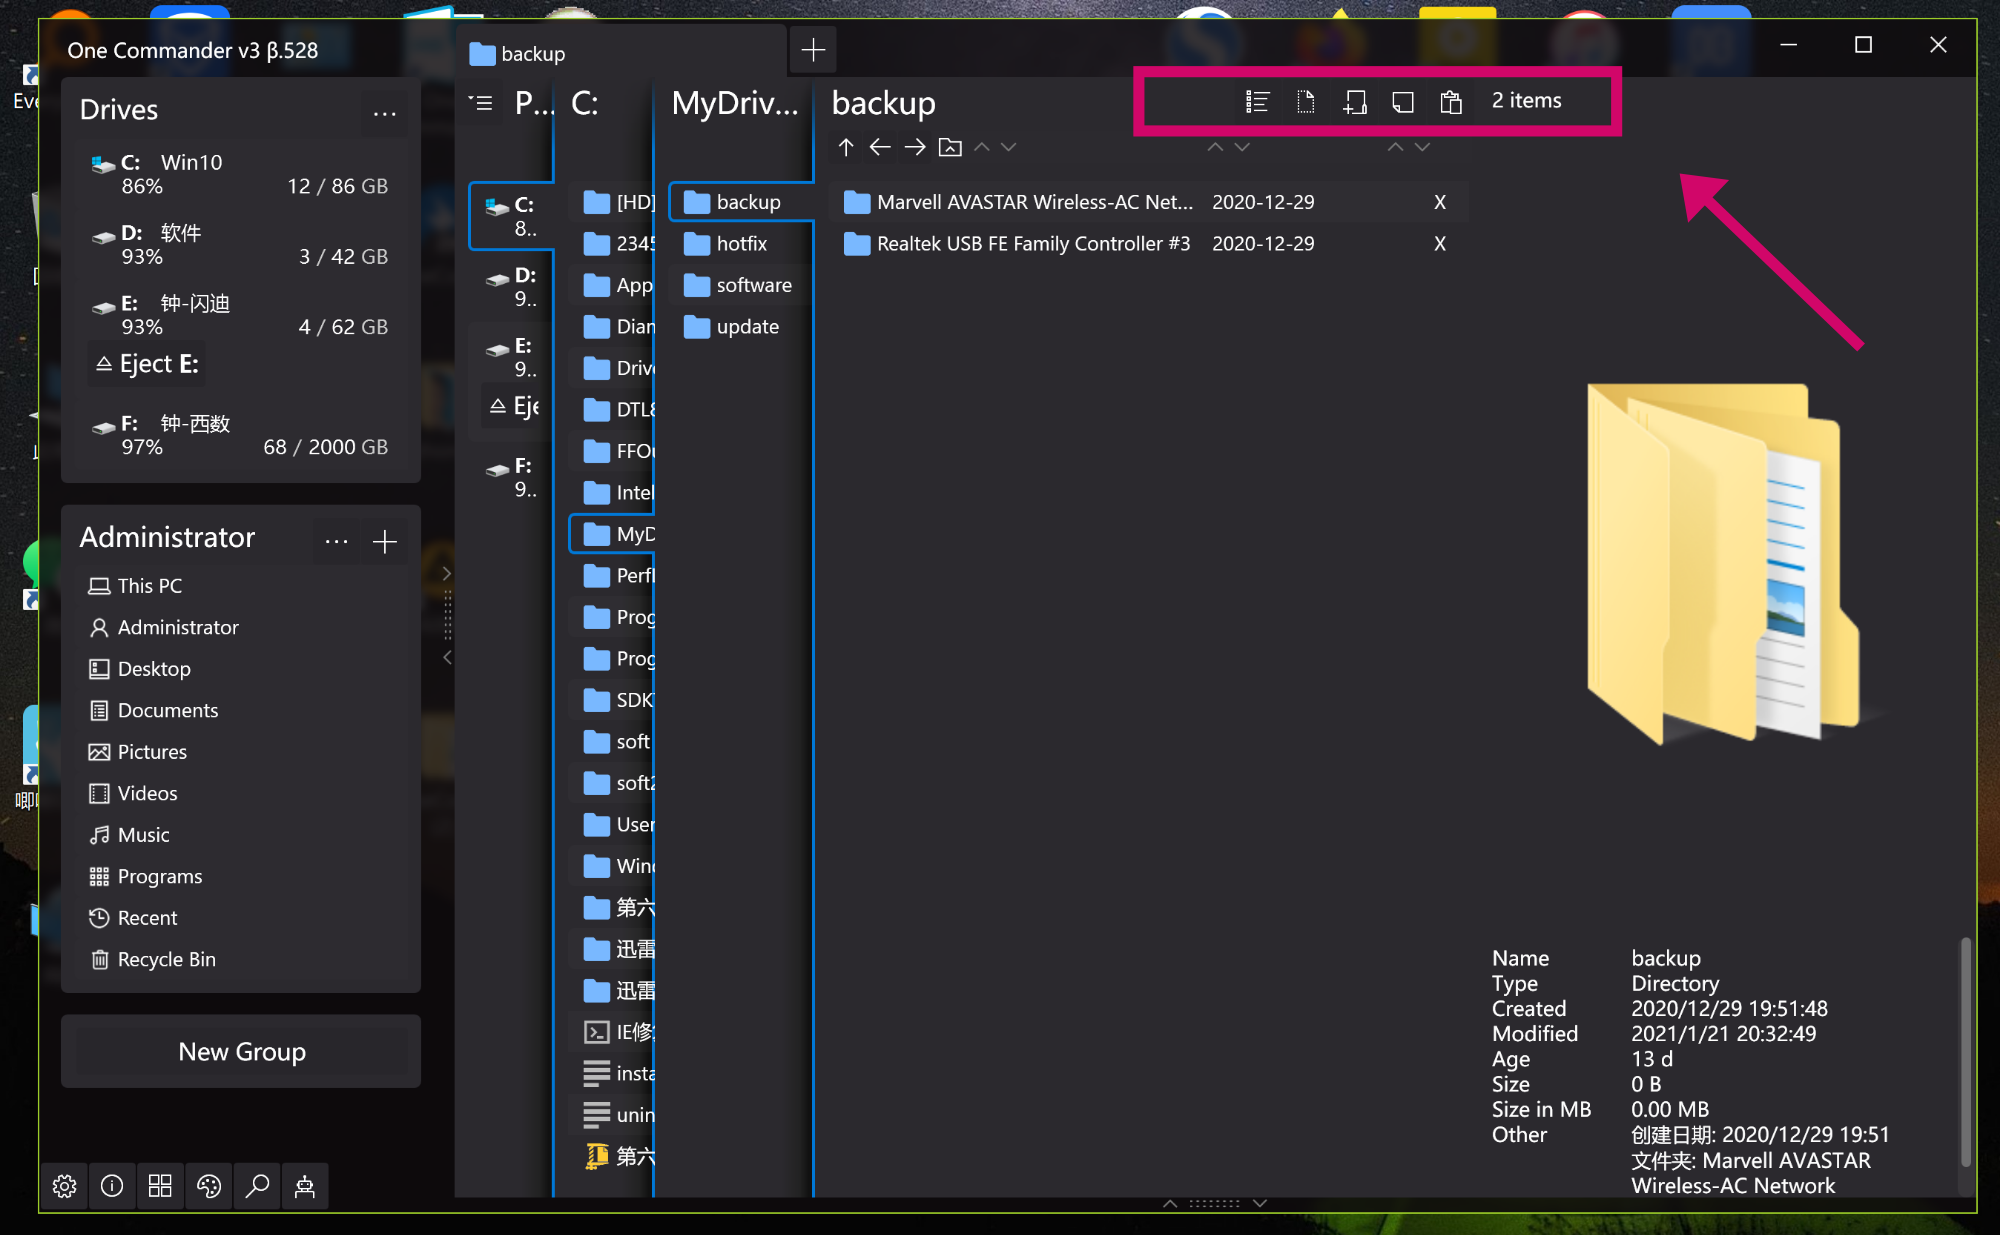Go up one folder level arrow

coord(846,148)
